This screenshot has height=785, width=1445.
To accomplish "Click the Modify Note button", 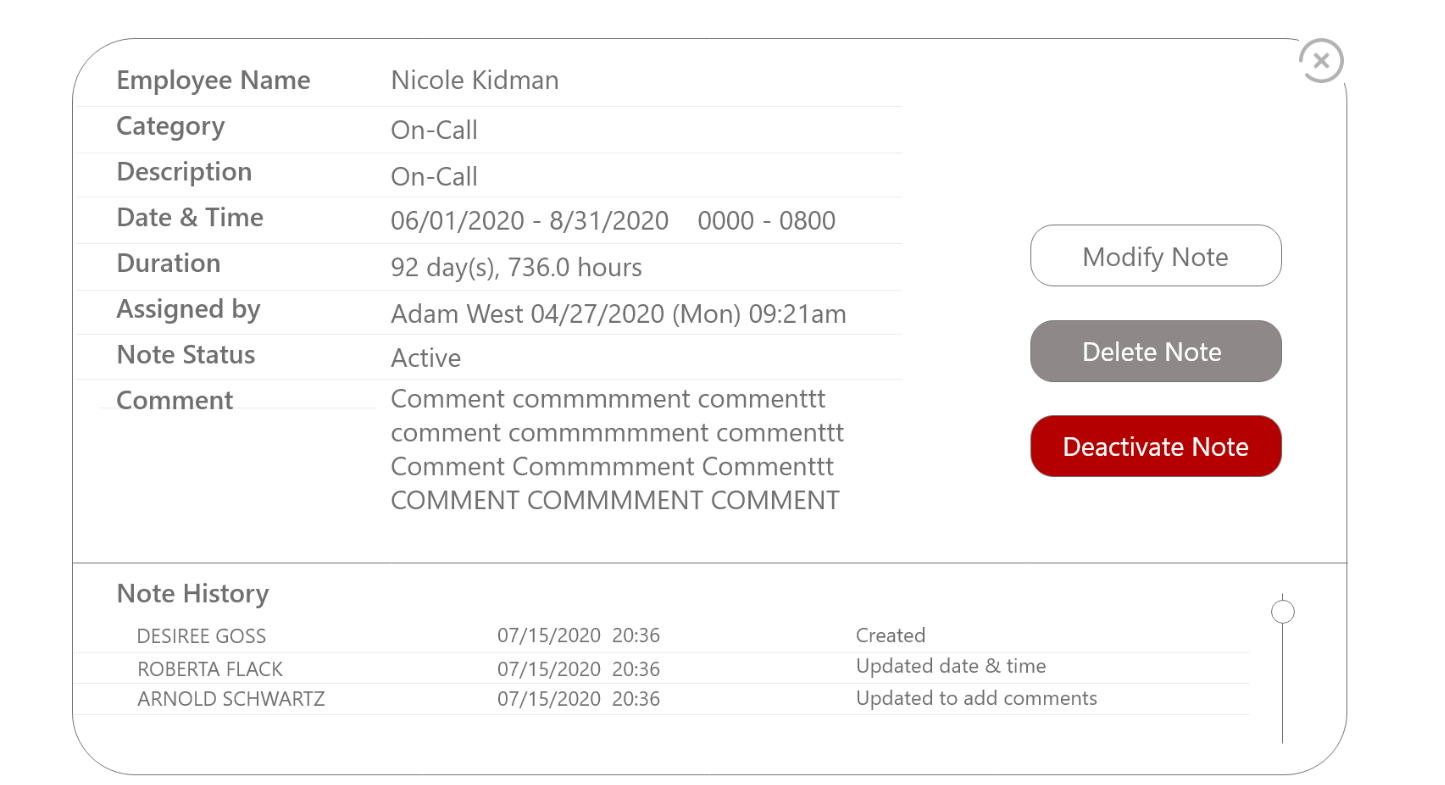I will 1155,256.
